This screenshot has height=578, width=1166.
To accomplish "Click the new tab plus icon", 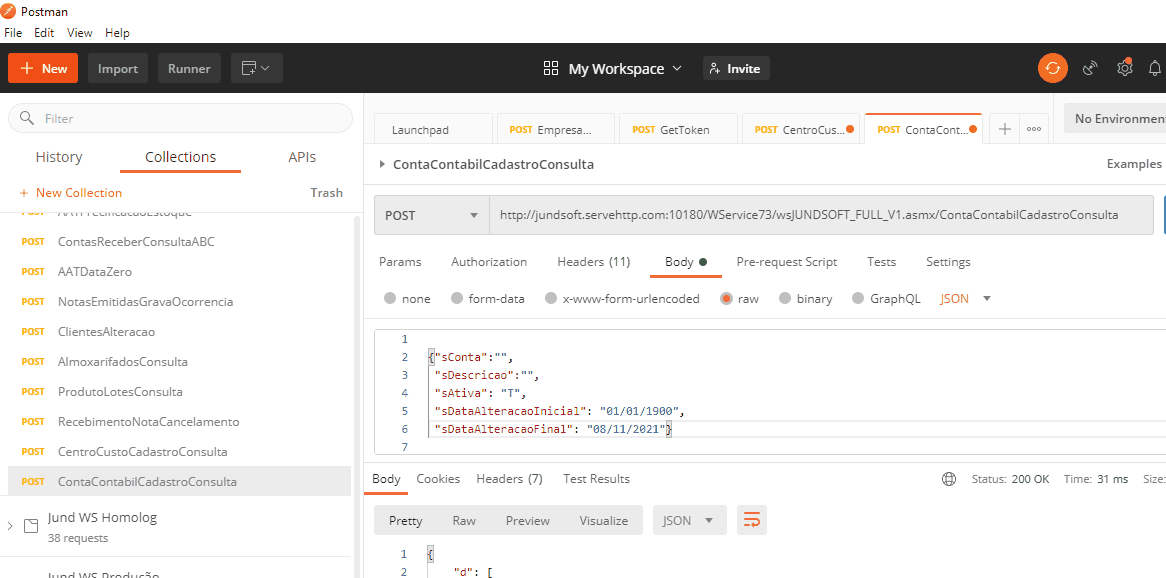I will click(1005, 129).
